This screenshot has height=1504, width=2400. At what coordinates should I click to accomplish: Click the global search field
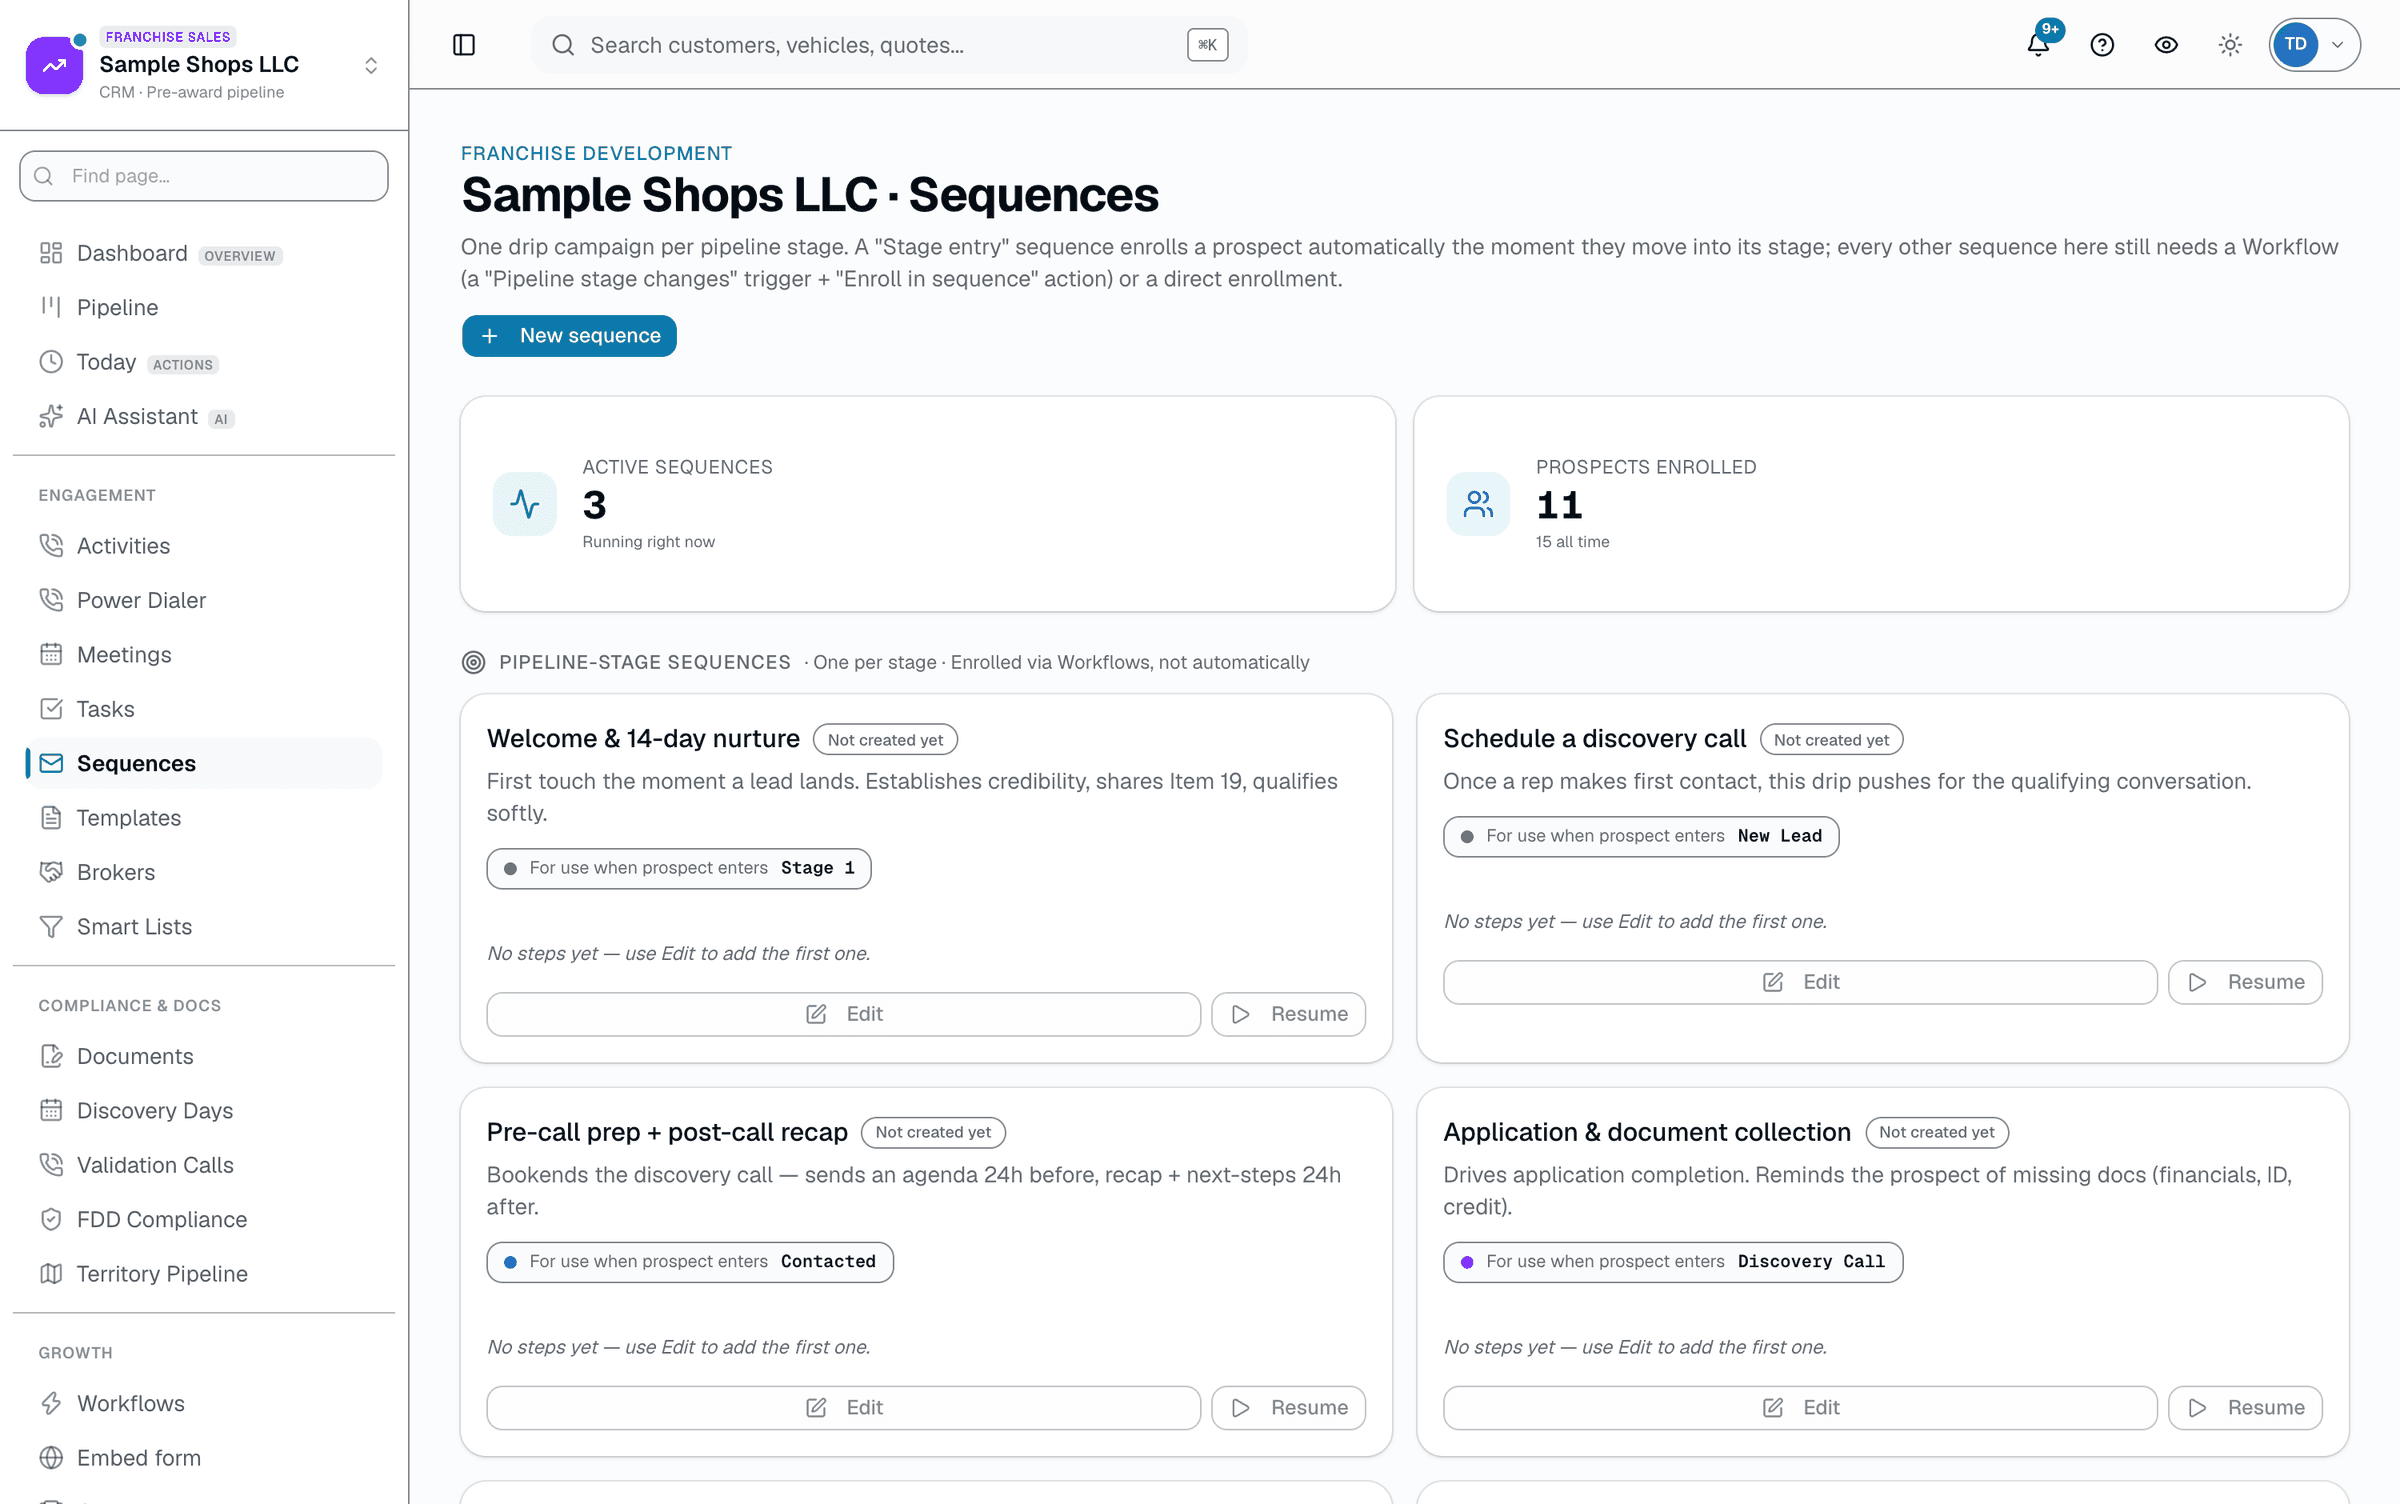pos(889,45)
